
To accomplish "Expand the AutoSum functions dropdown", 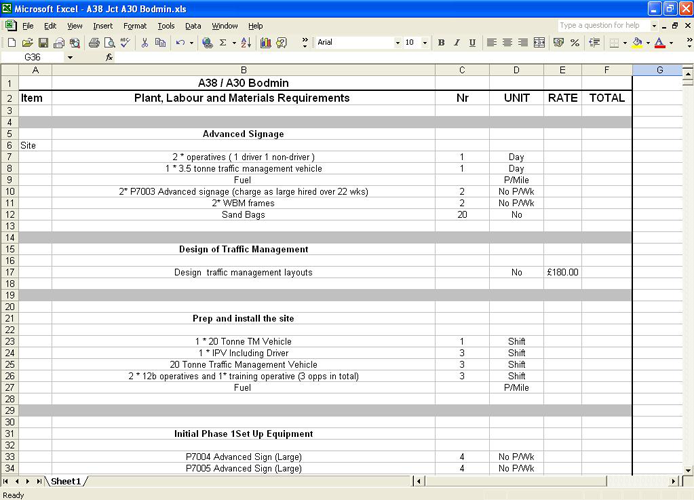I will click(x=234, y=42).
